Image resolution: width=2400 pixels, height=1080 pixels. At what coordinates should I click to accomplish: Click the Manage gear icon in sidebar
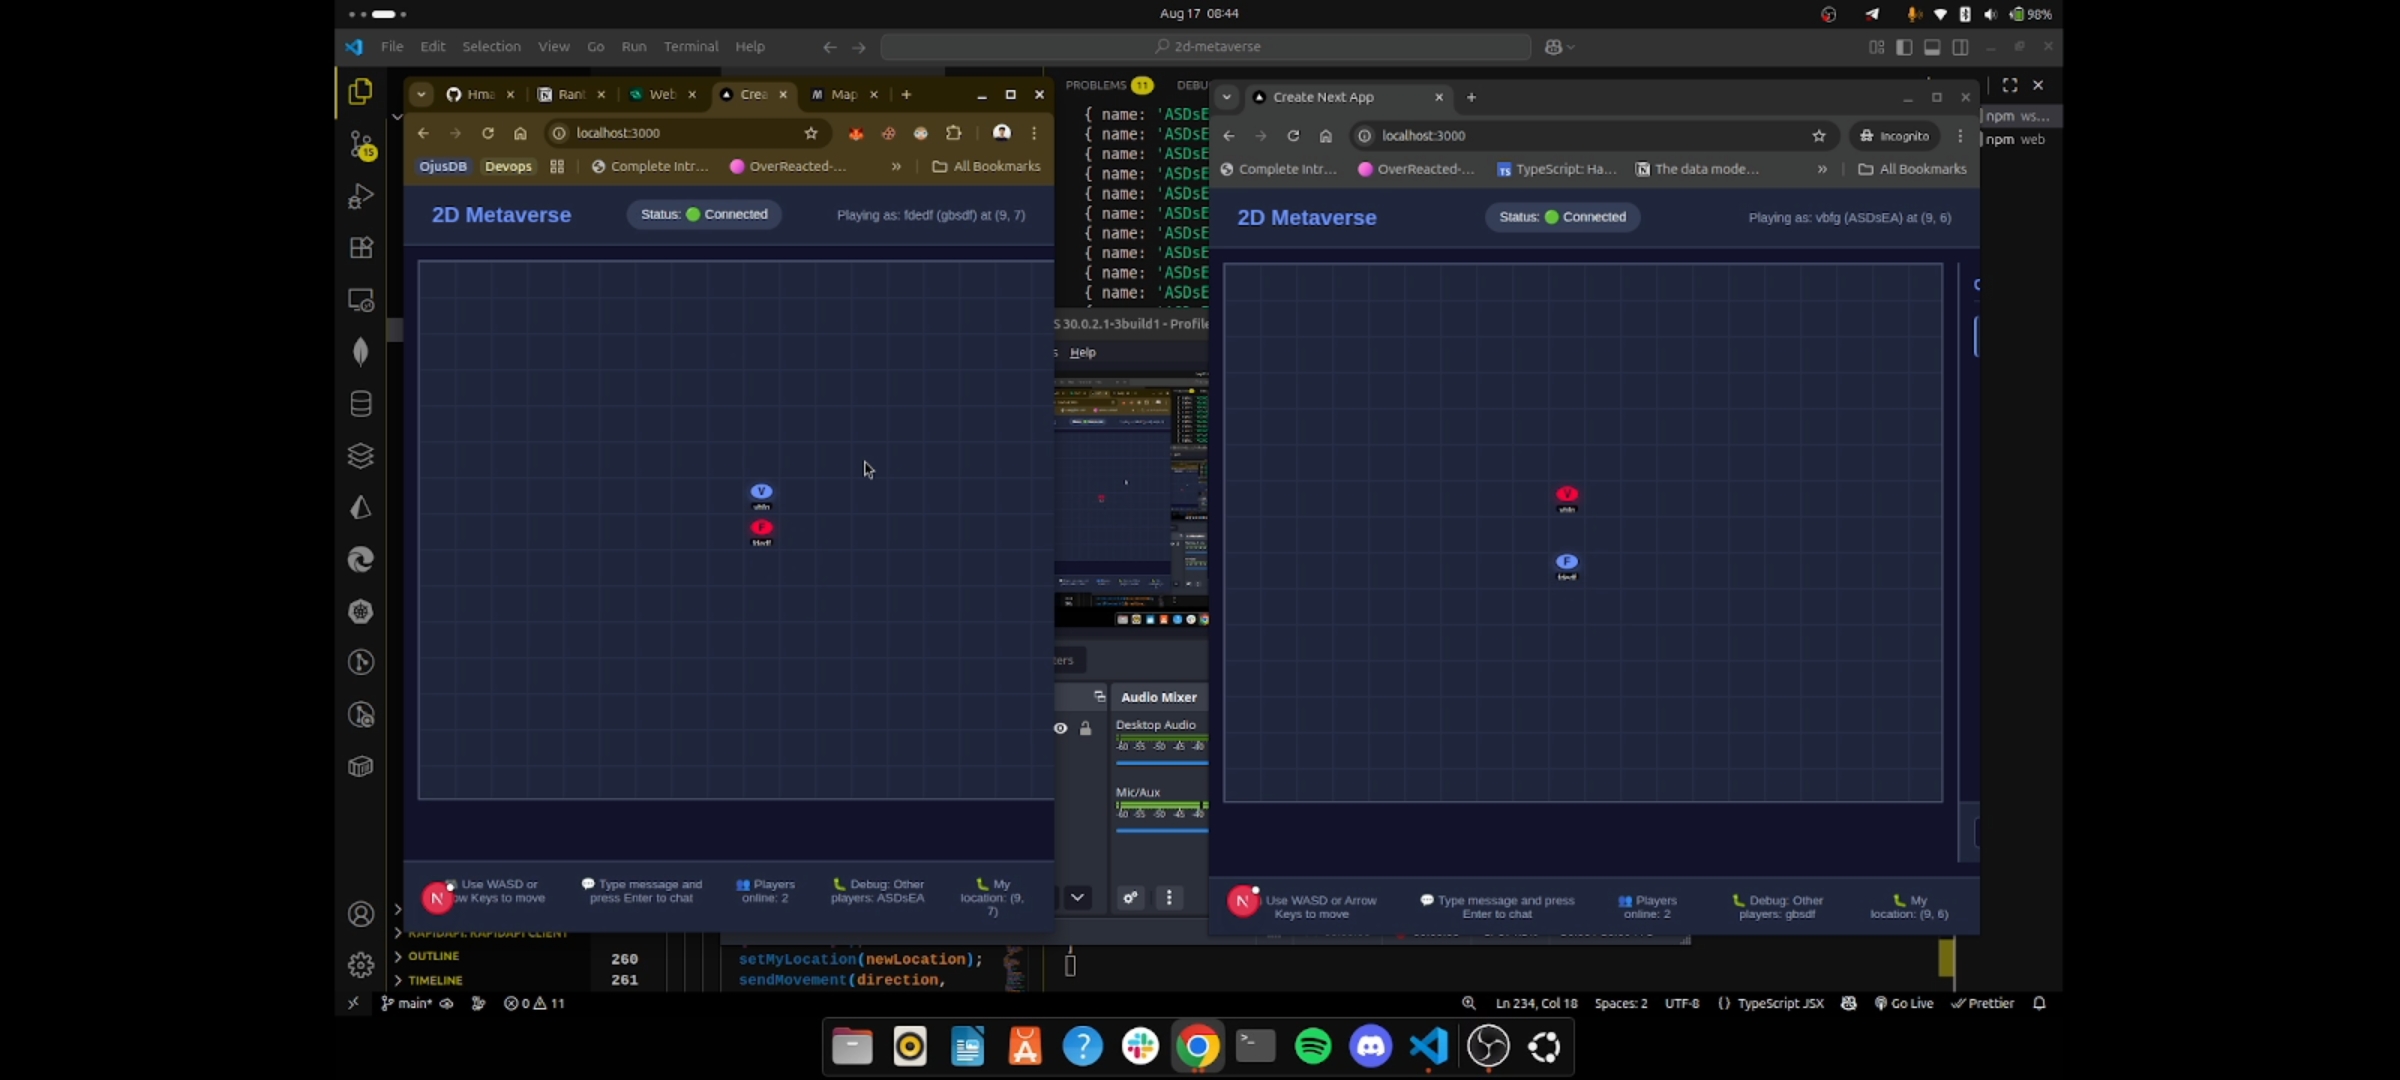click(x=360, y=964)
